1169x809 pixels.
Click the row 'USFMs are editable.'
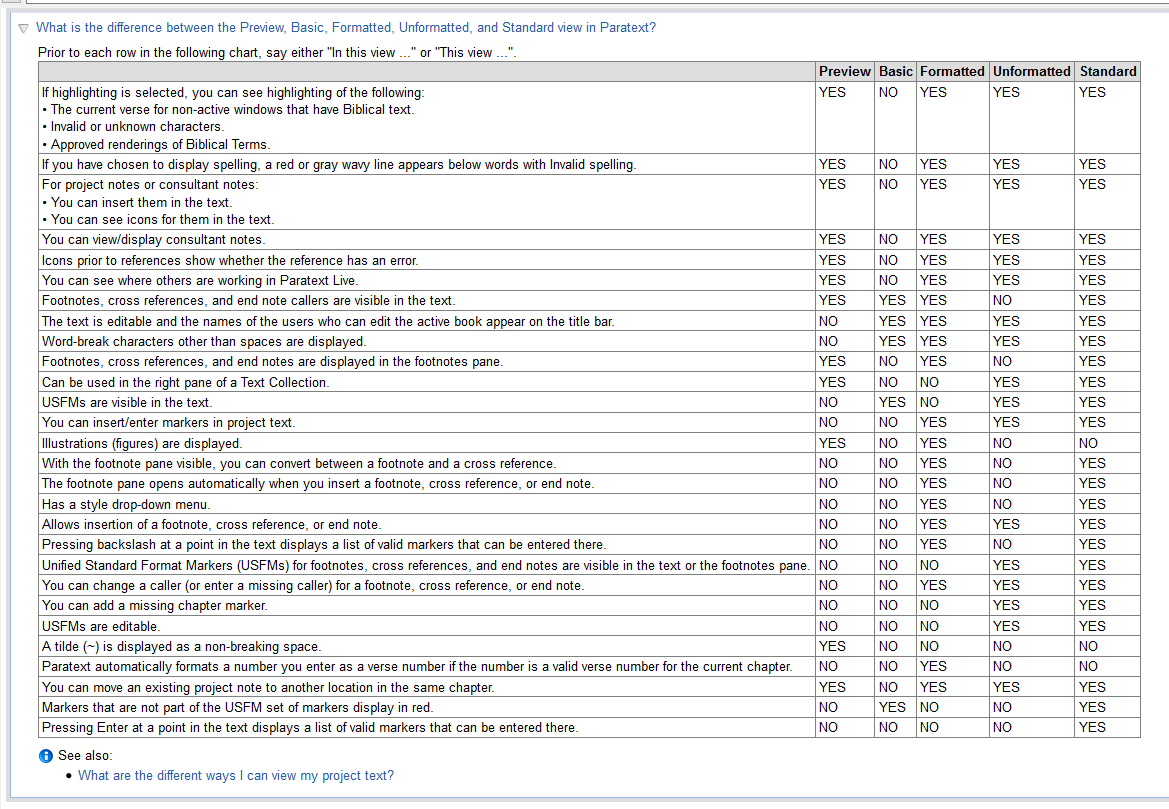(589, 626)
